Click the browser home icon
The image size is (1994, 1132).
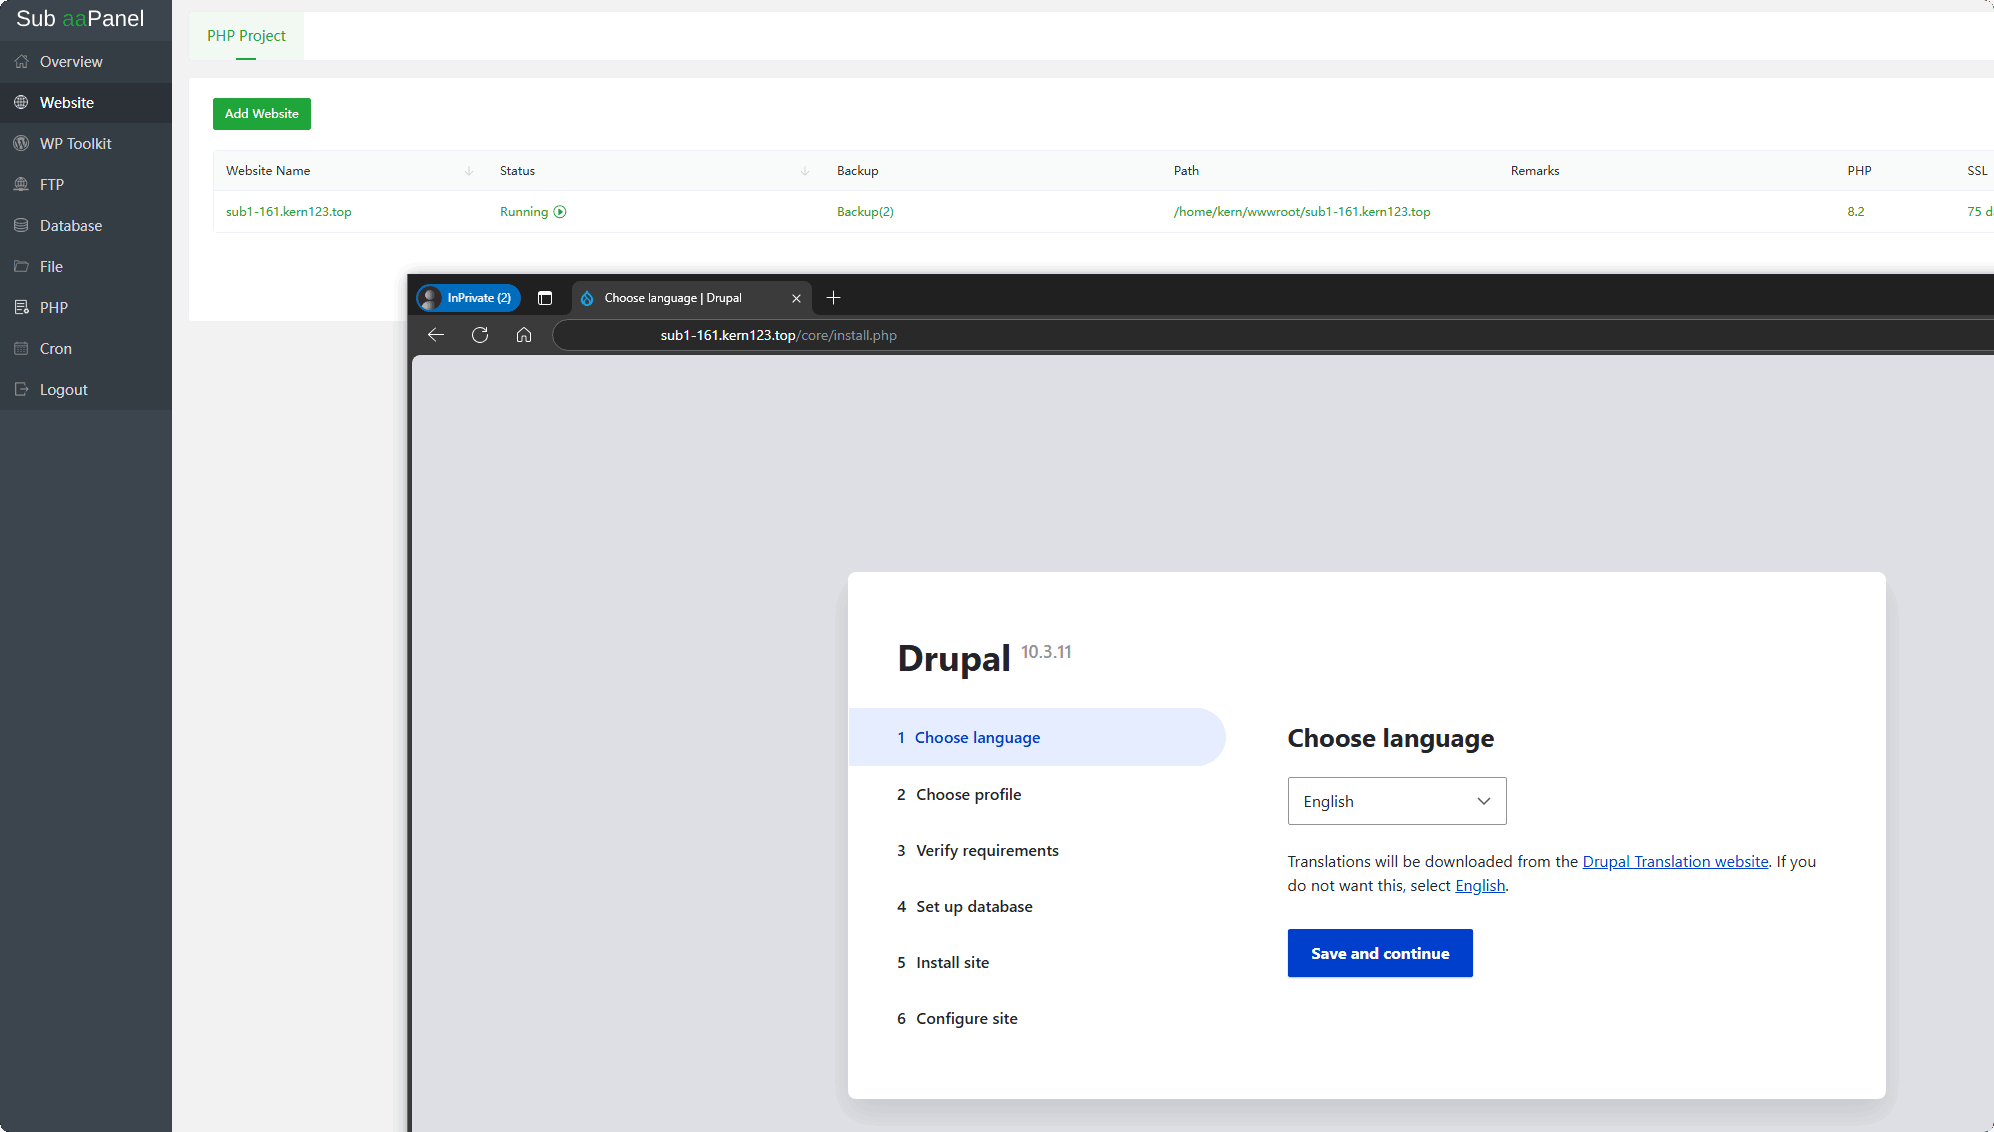pos(524,335)
